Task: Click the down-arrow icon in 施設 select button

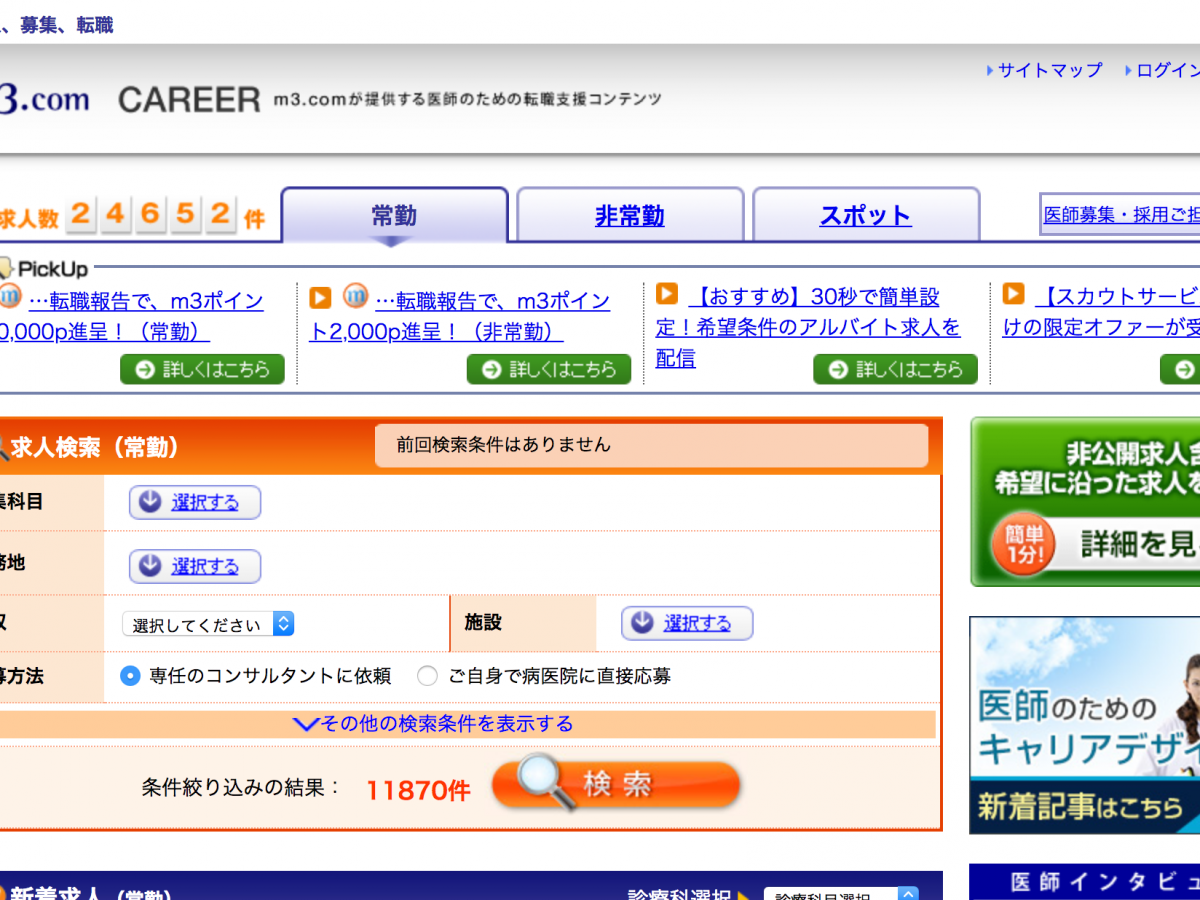Action: (642, 623)
